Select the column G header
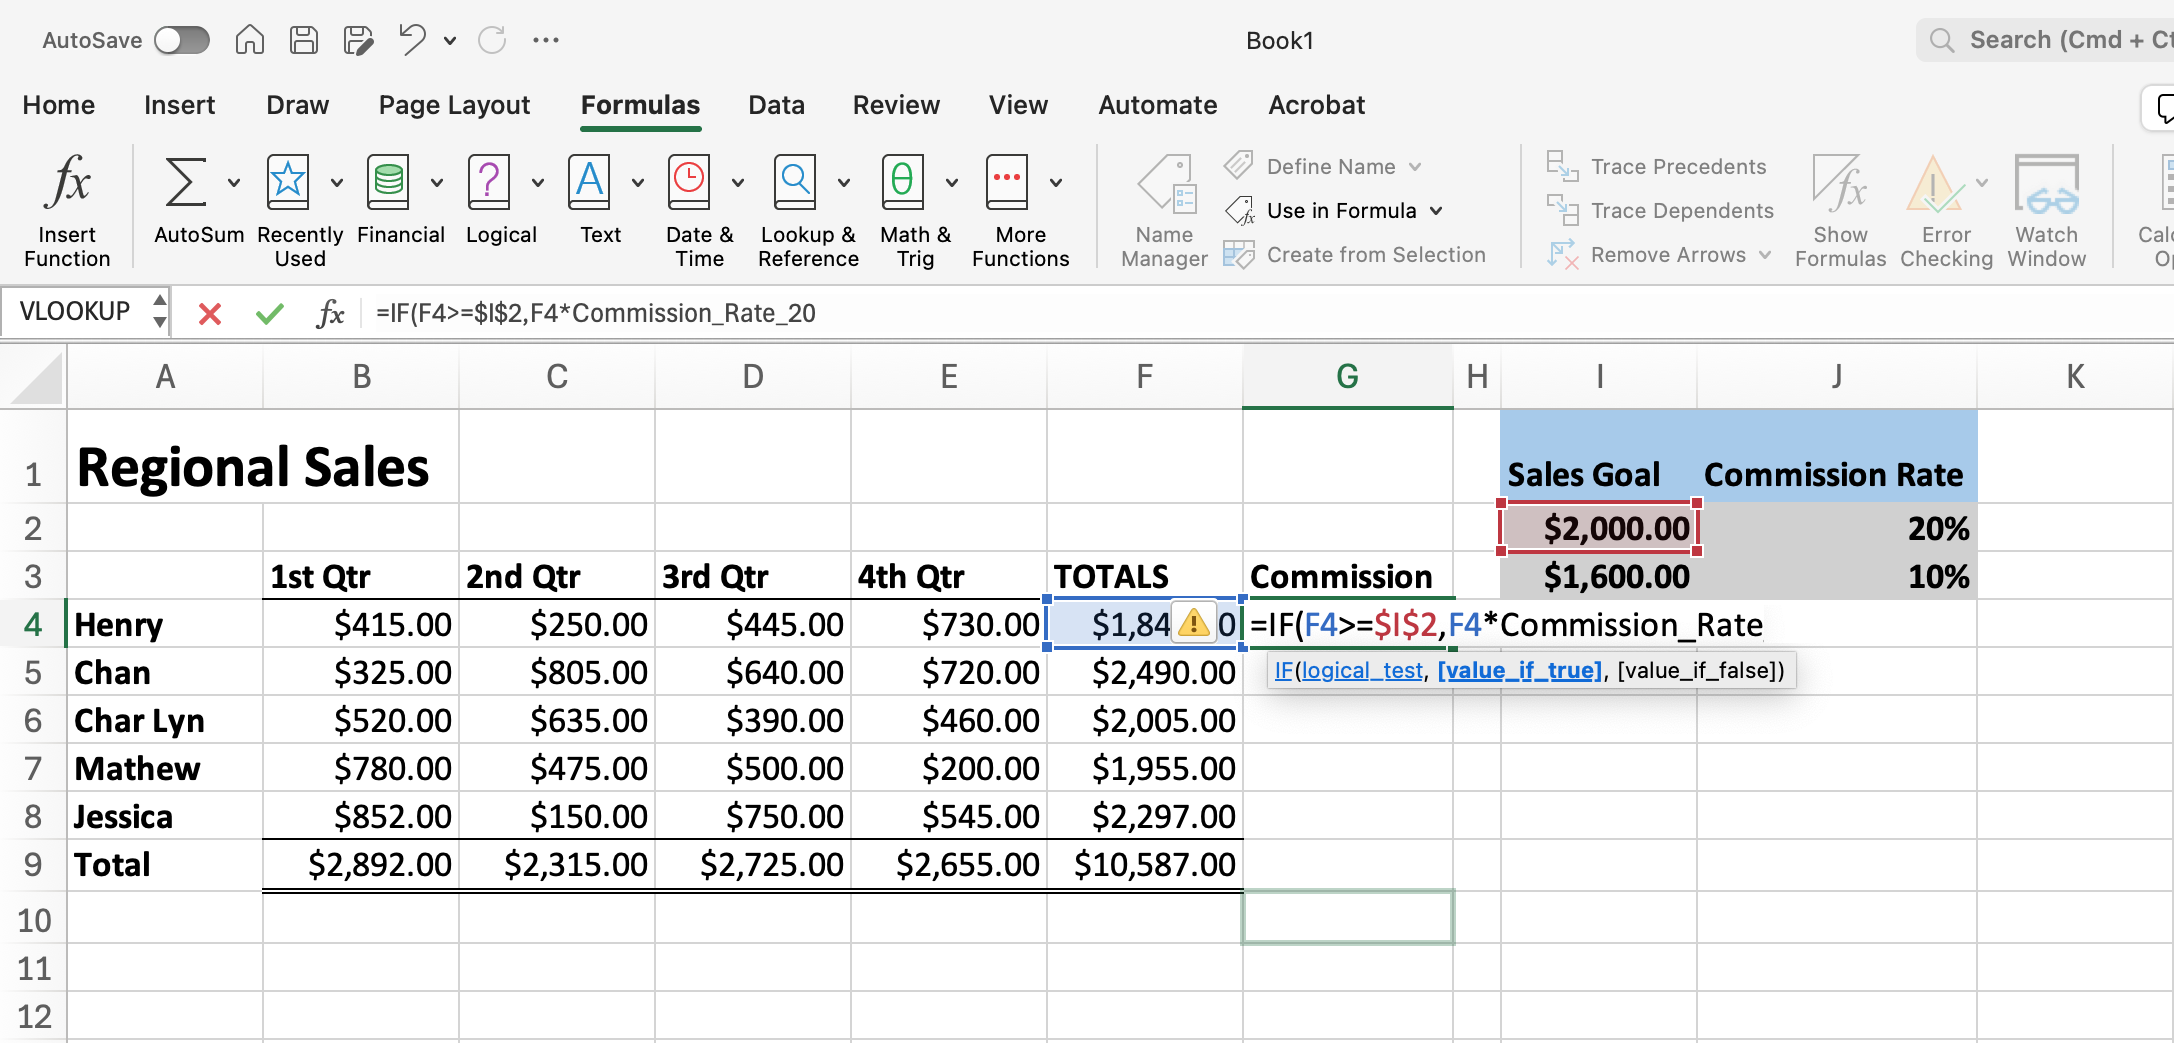Image resolution: width=2174 pixels, height=1043 pixels. point(1347,377)
